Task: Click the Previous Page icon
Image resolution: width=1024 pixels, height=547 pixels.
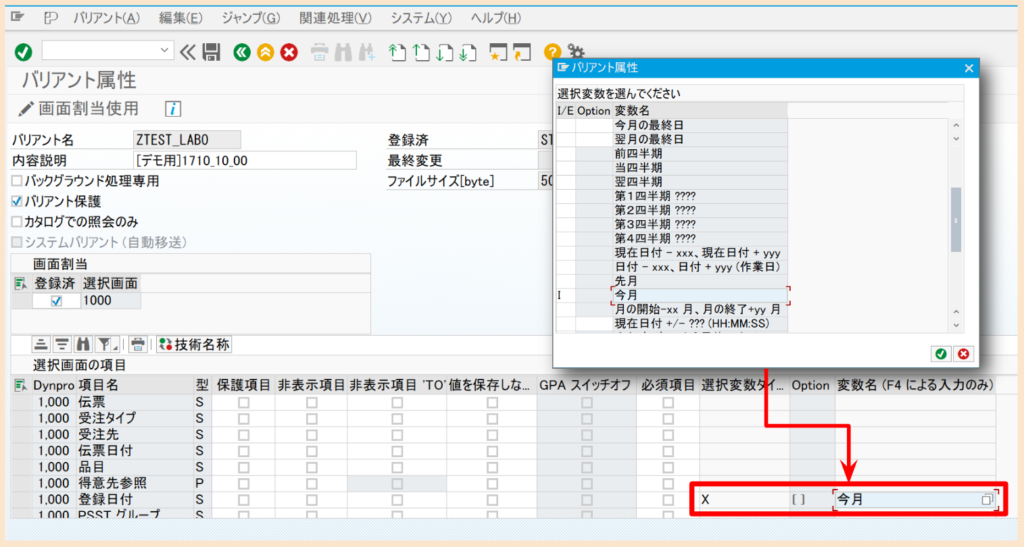Action: 421,52
